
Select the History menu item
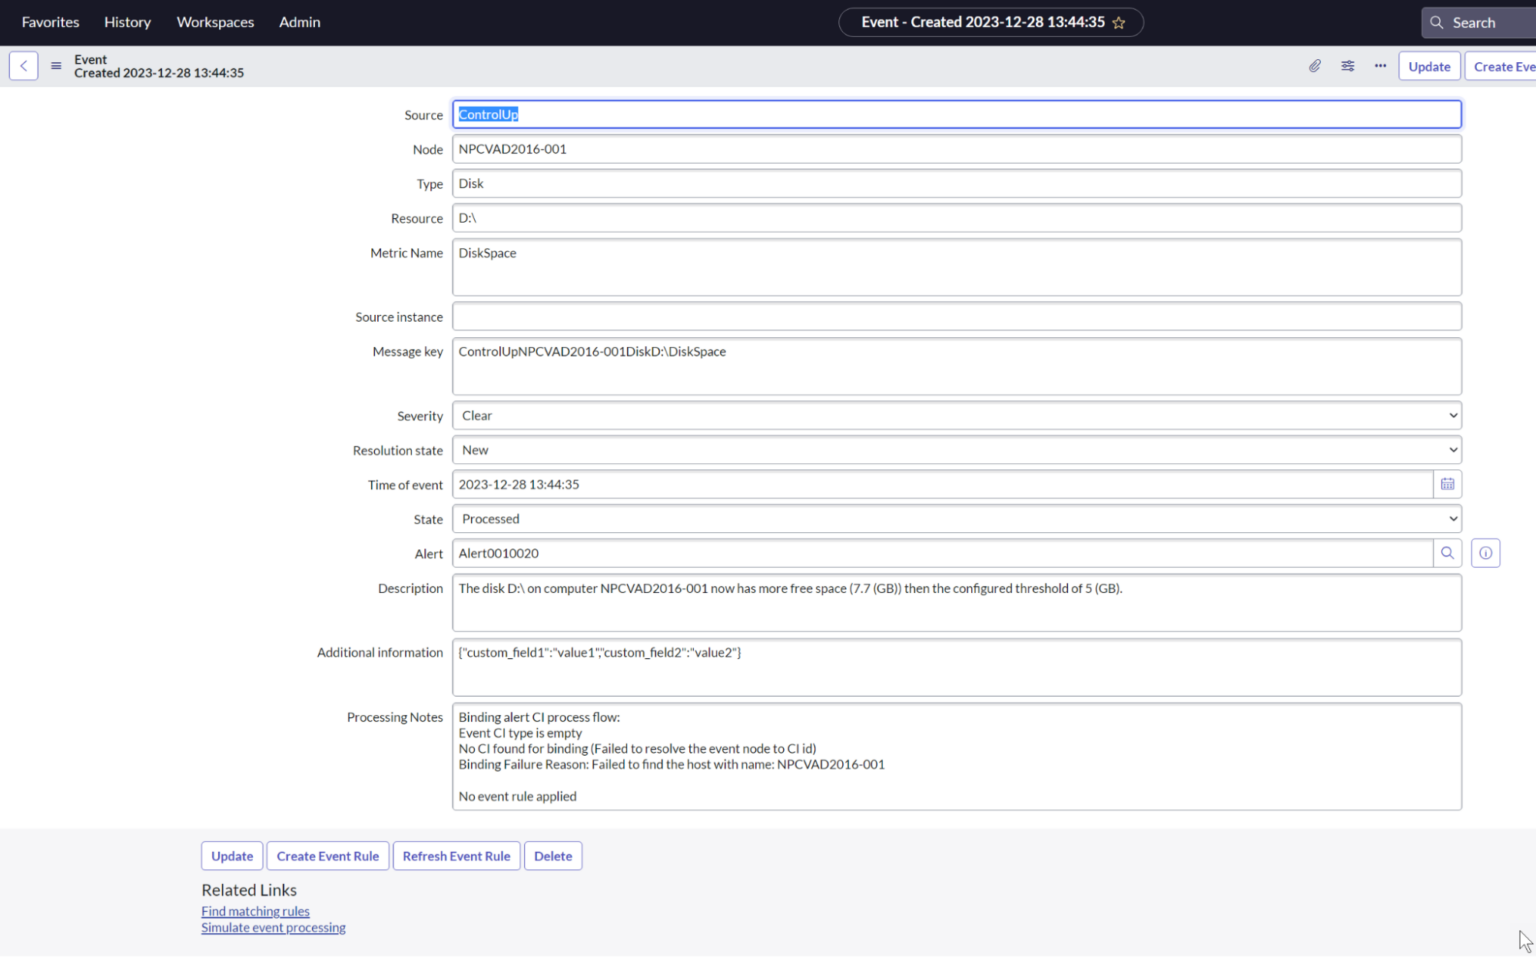click(127, 22)
